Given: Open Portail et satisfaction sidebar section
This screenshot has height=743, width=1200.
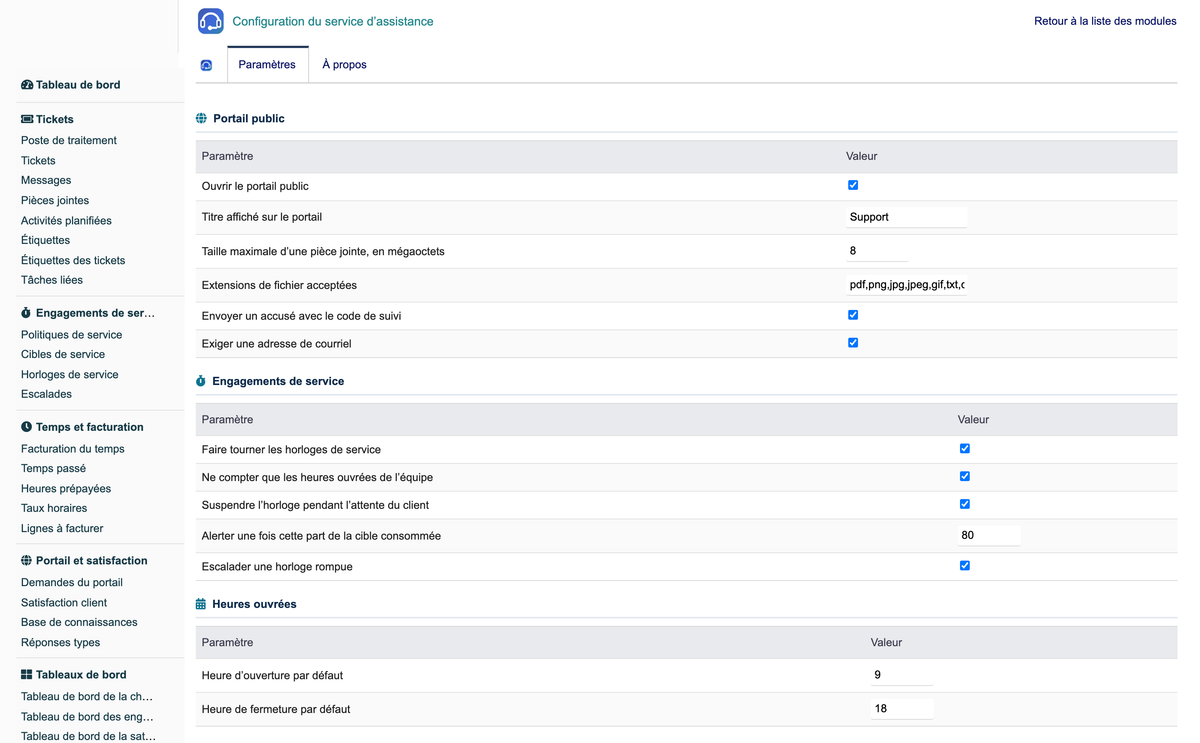Looking at the screenshot, I should click(92, 561).
